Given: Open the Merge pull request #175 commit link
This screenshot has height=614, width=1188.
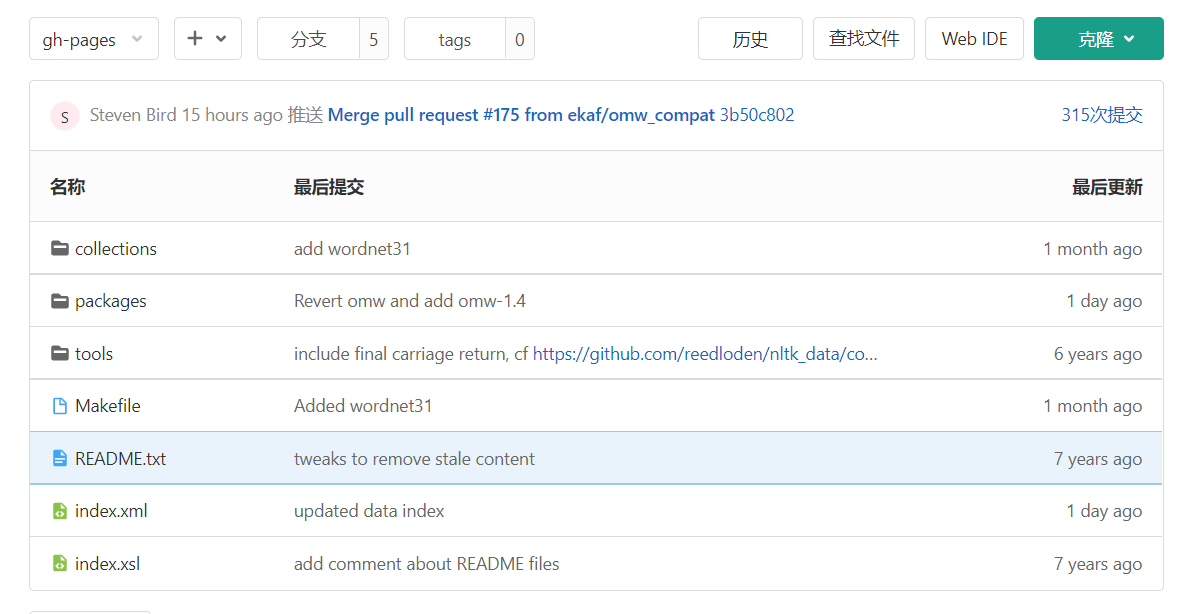Looking at the screenshot, I should pos(521,115).
